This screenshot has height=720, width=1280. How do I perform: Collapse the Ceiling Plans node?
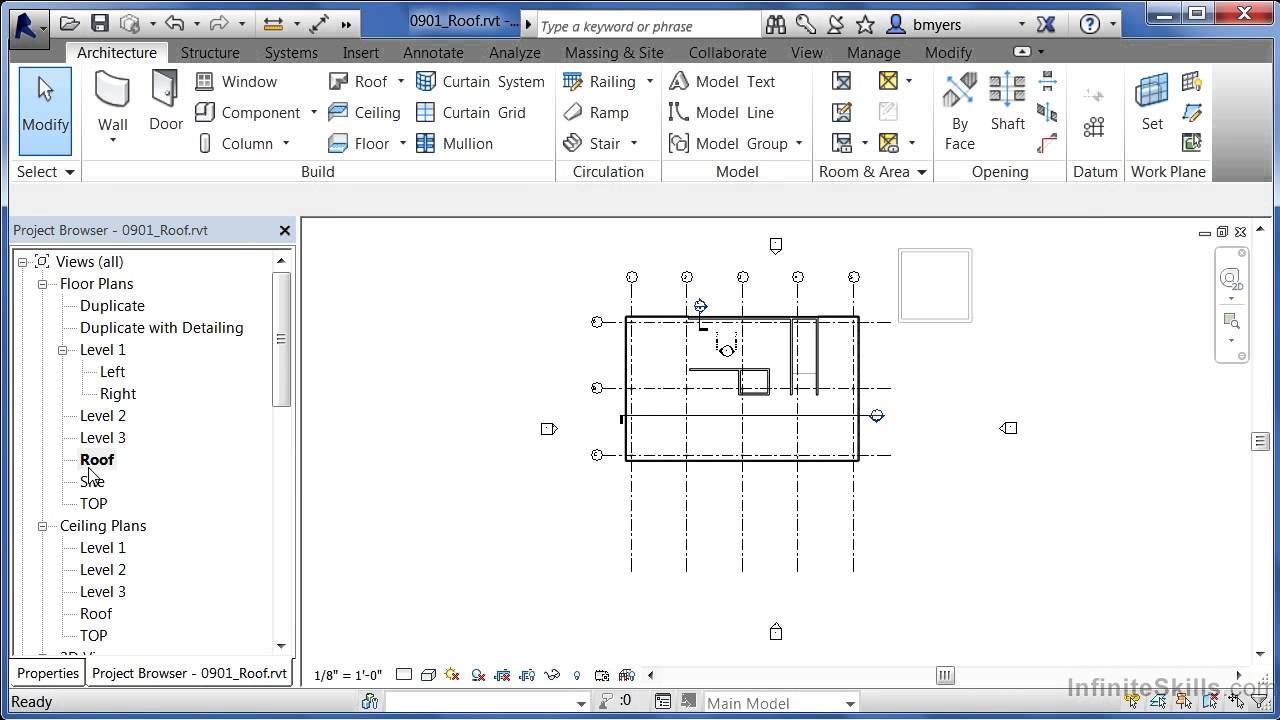[42, 526]
